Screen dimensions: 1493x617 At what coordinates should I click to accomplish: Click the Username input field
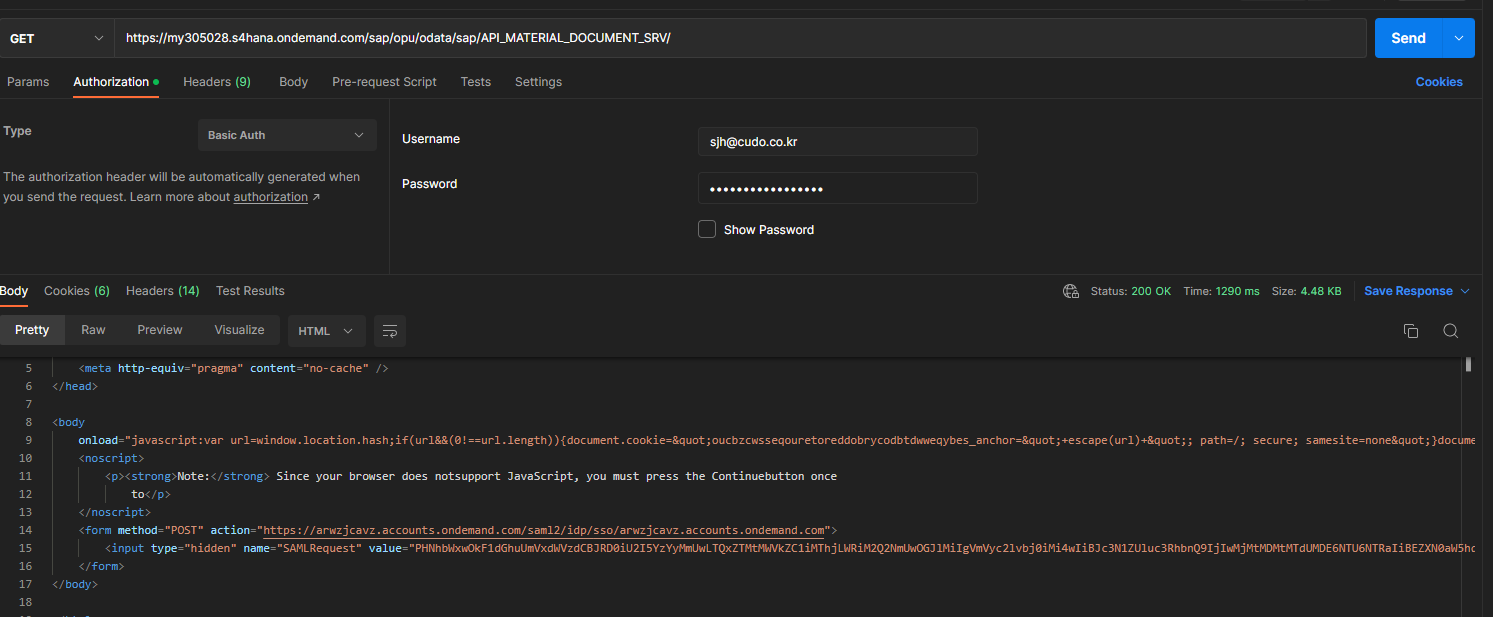(837, 142)
